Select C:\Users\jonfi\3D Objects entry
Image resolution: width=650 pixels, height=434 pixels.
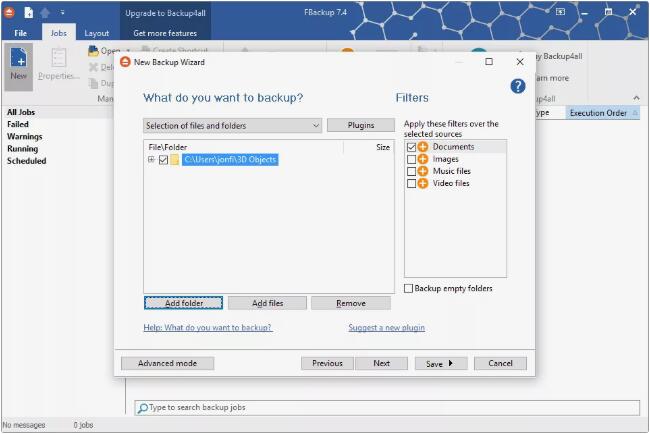(x=230, y=160)
